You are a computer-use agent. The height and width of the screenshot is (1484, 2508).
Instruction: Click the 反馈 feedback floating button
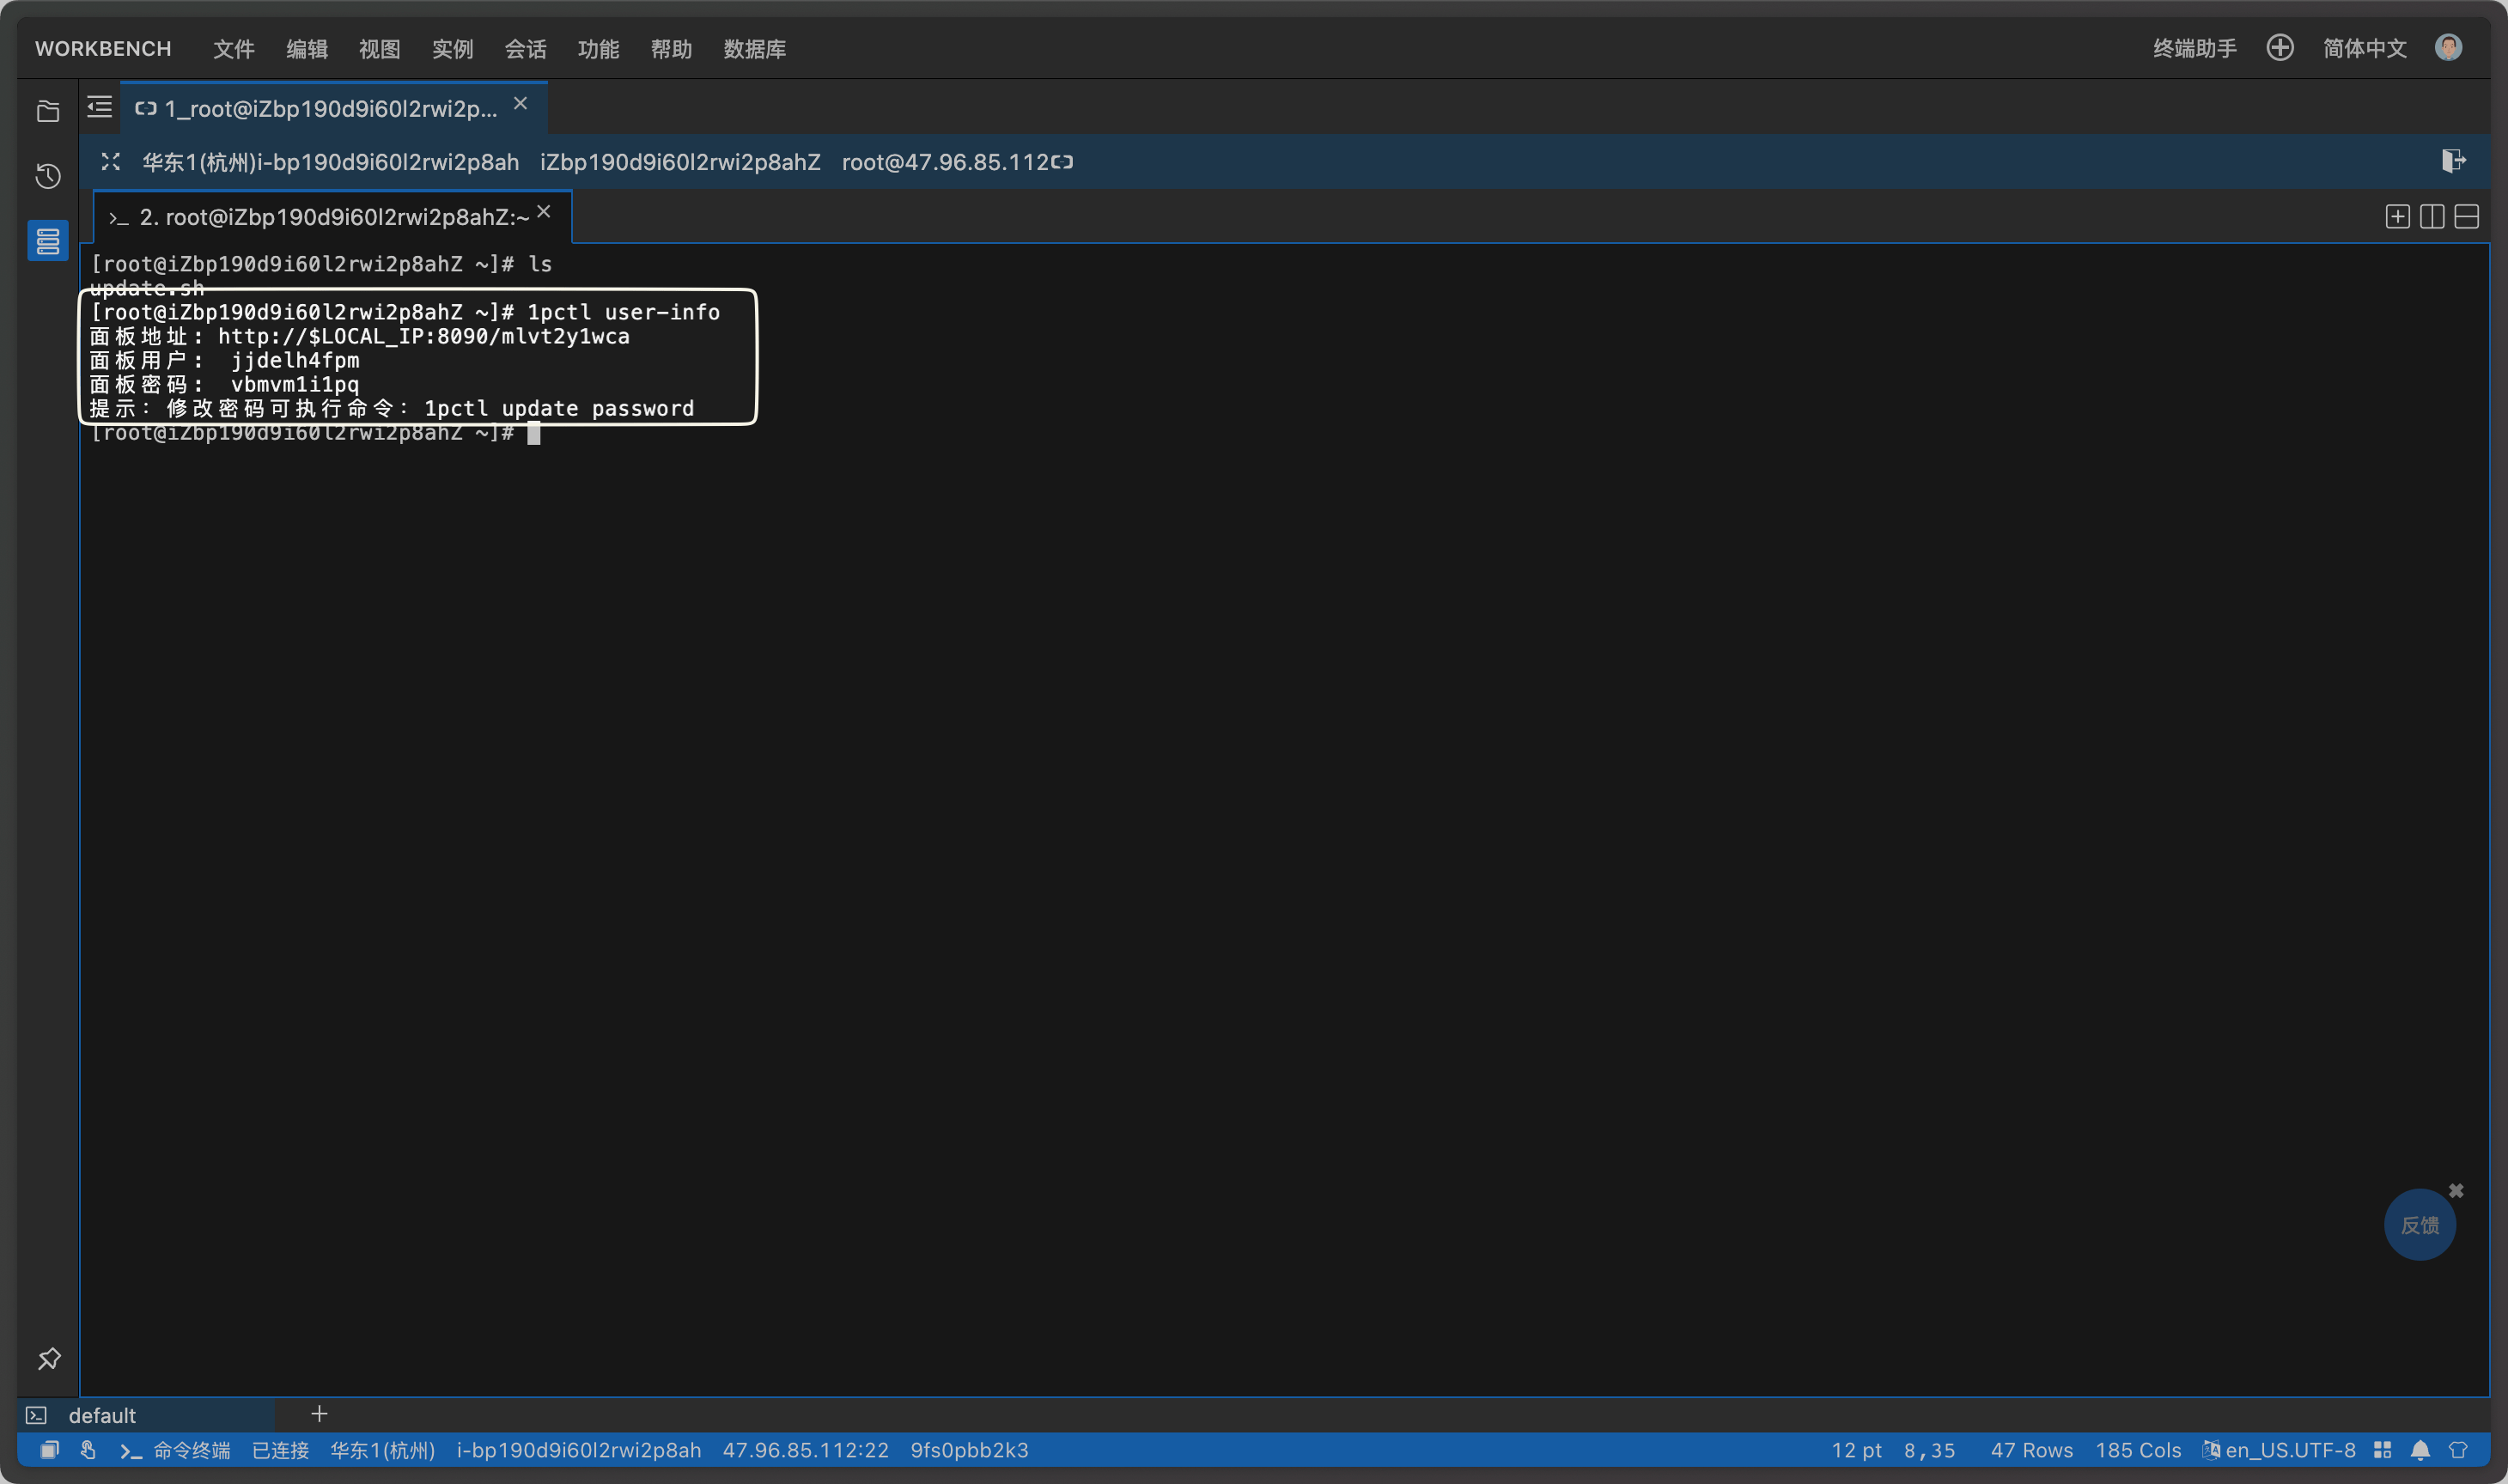click(2419, 1225)
